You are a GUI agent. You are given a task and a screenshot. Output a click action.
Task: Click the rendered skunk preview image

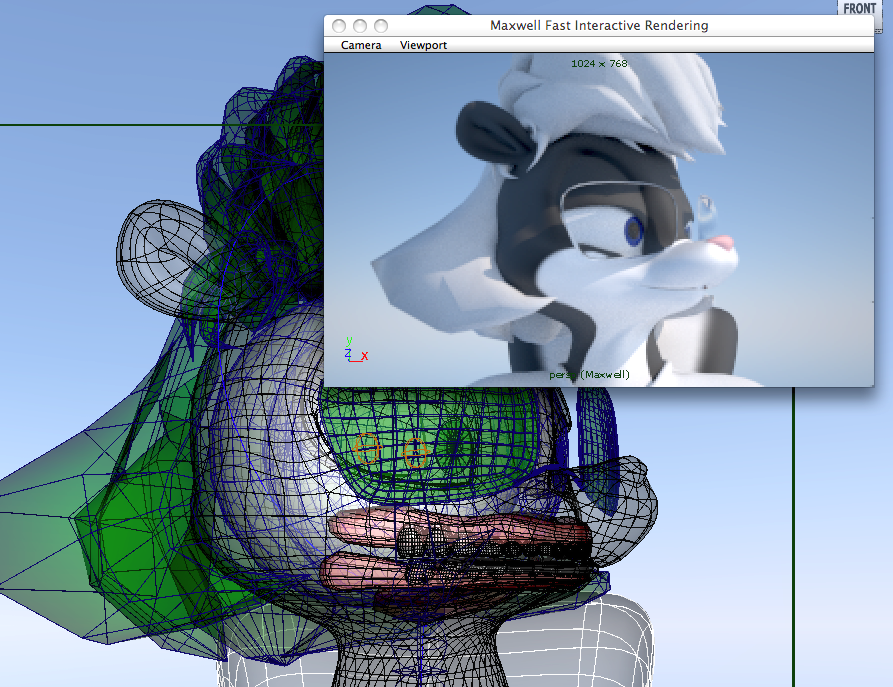pos(599,220)
